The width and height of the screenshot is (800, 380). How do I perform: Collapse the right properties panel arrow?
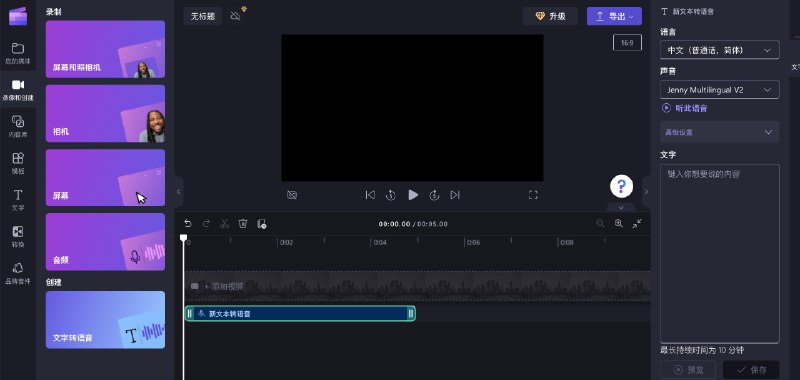pyautogui.click(x=646, y=192)
